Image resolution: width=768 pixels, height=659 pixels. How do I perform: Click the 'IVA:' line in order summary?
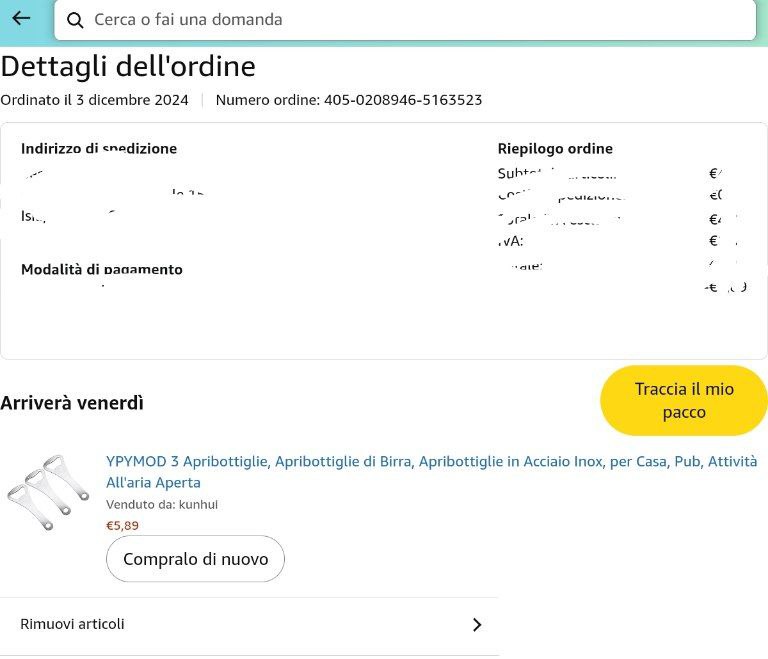(x=510, y=241)
